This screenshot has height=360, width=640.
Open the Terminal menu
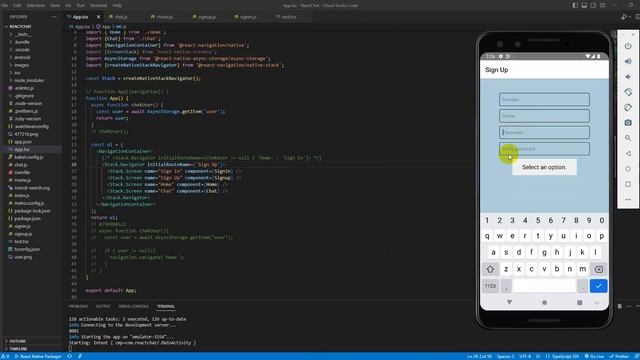click(x=98, y=5)
